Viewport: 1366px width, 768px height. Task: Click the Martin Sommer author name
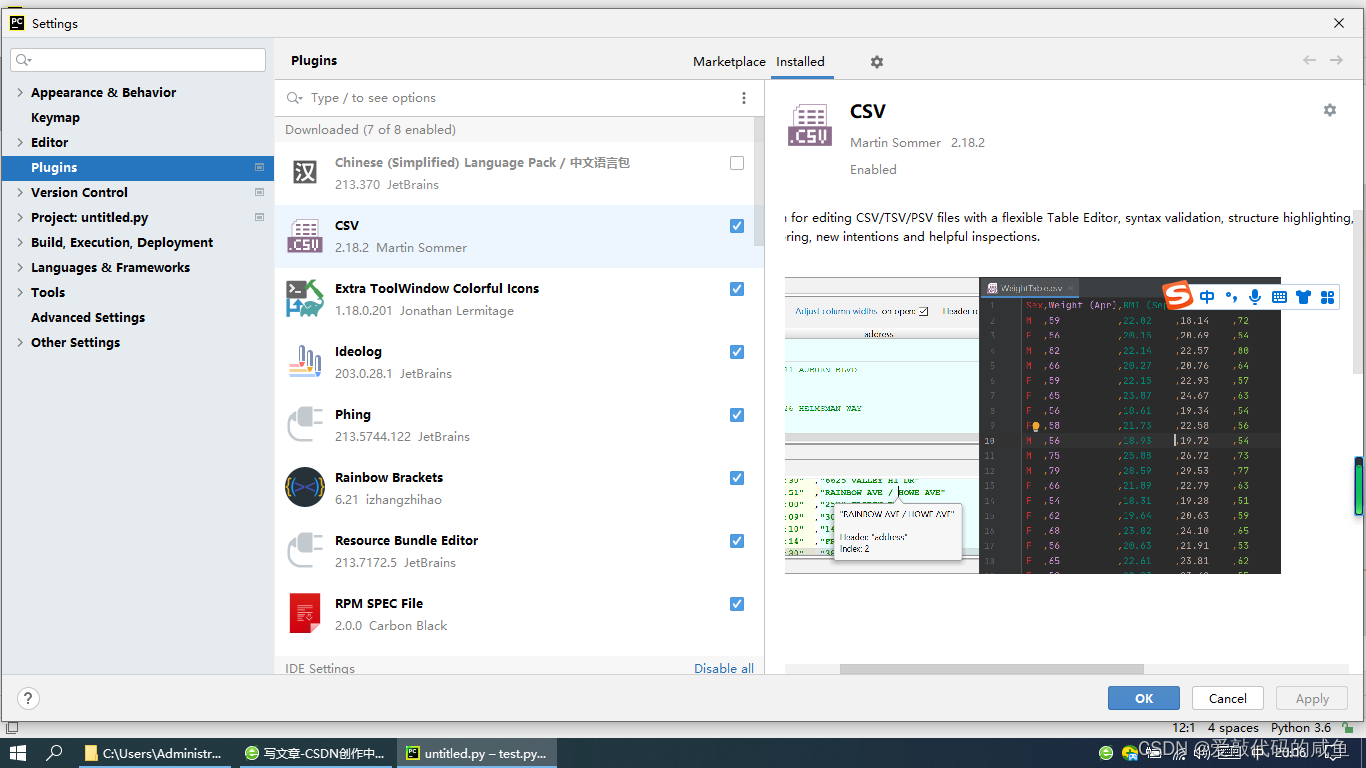click(x=895, y=142)
